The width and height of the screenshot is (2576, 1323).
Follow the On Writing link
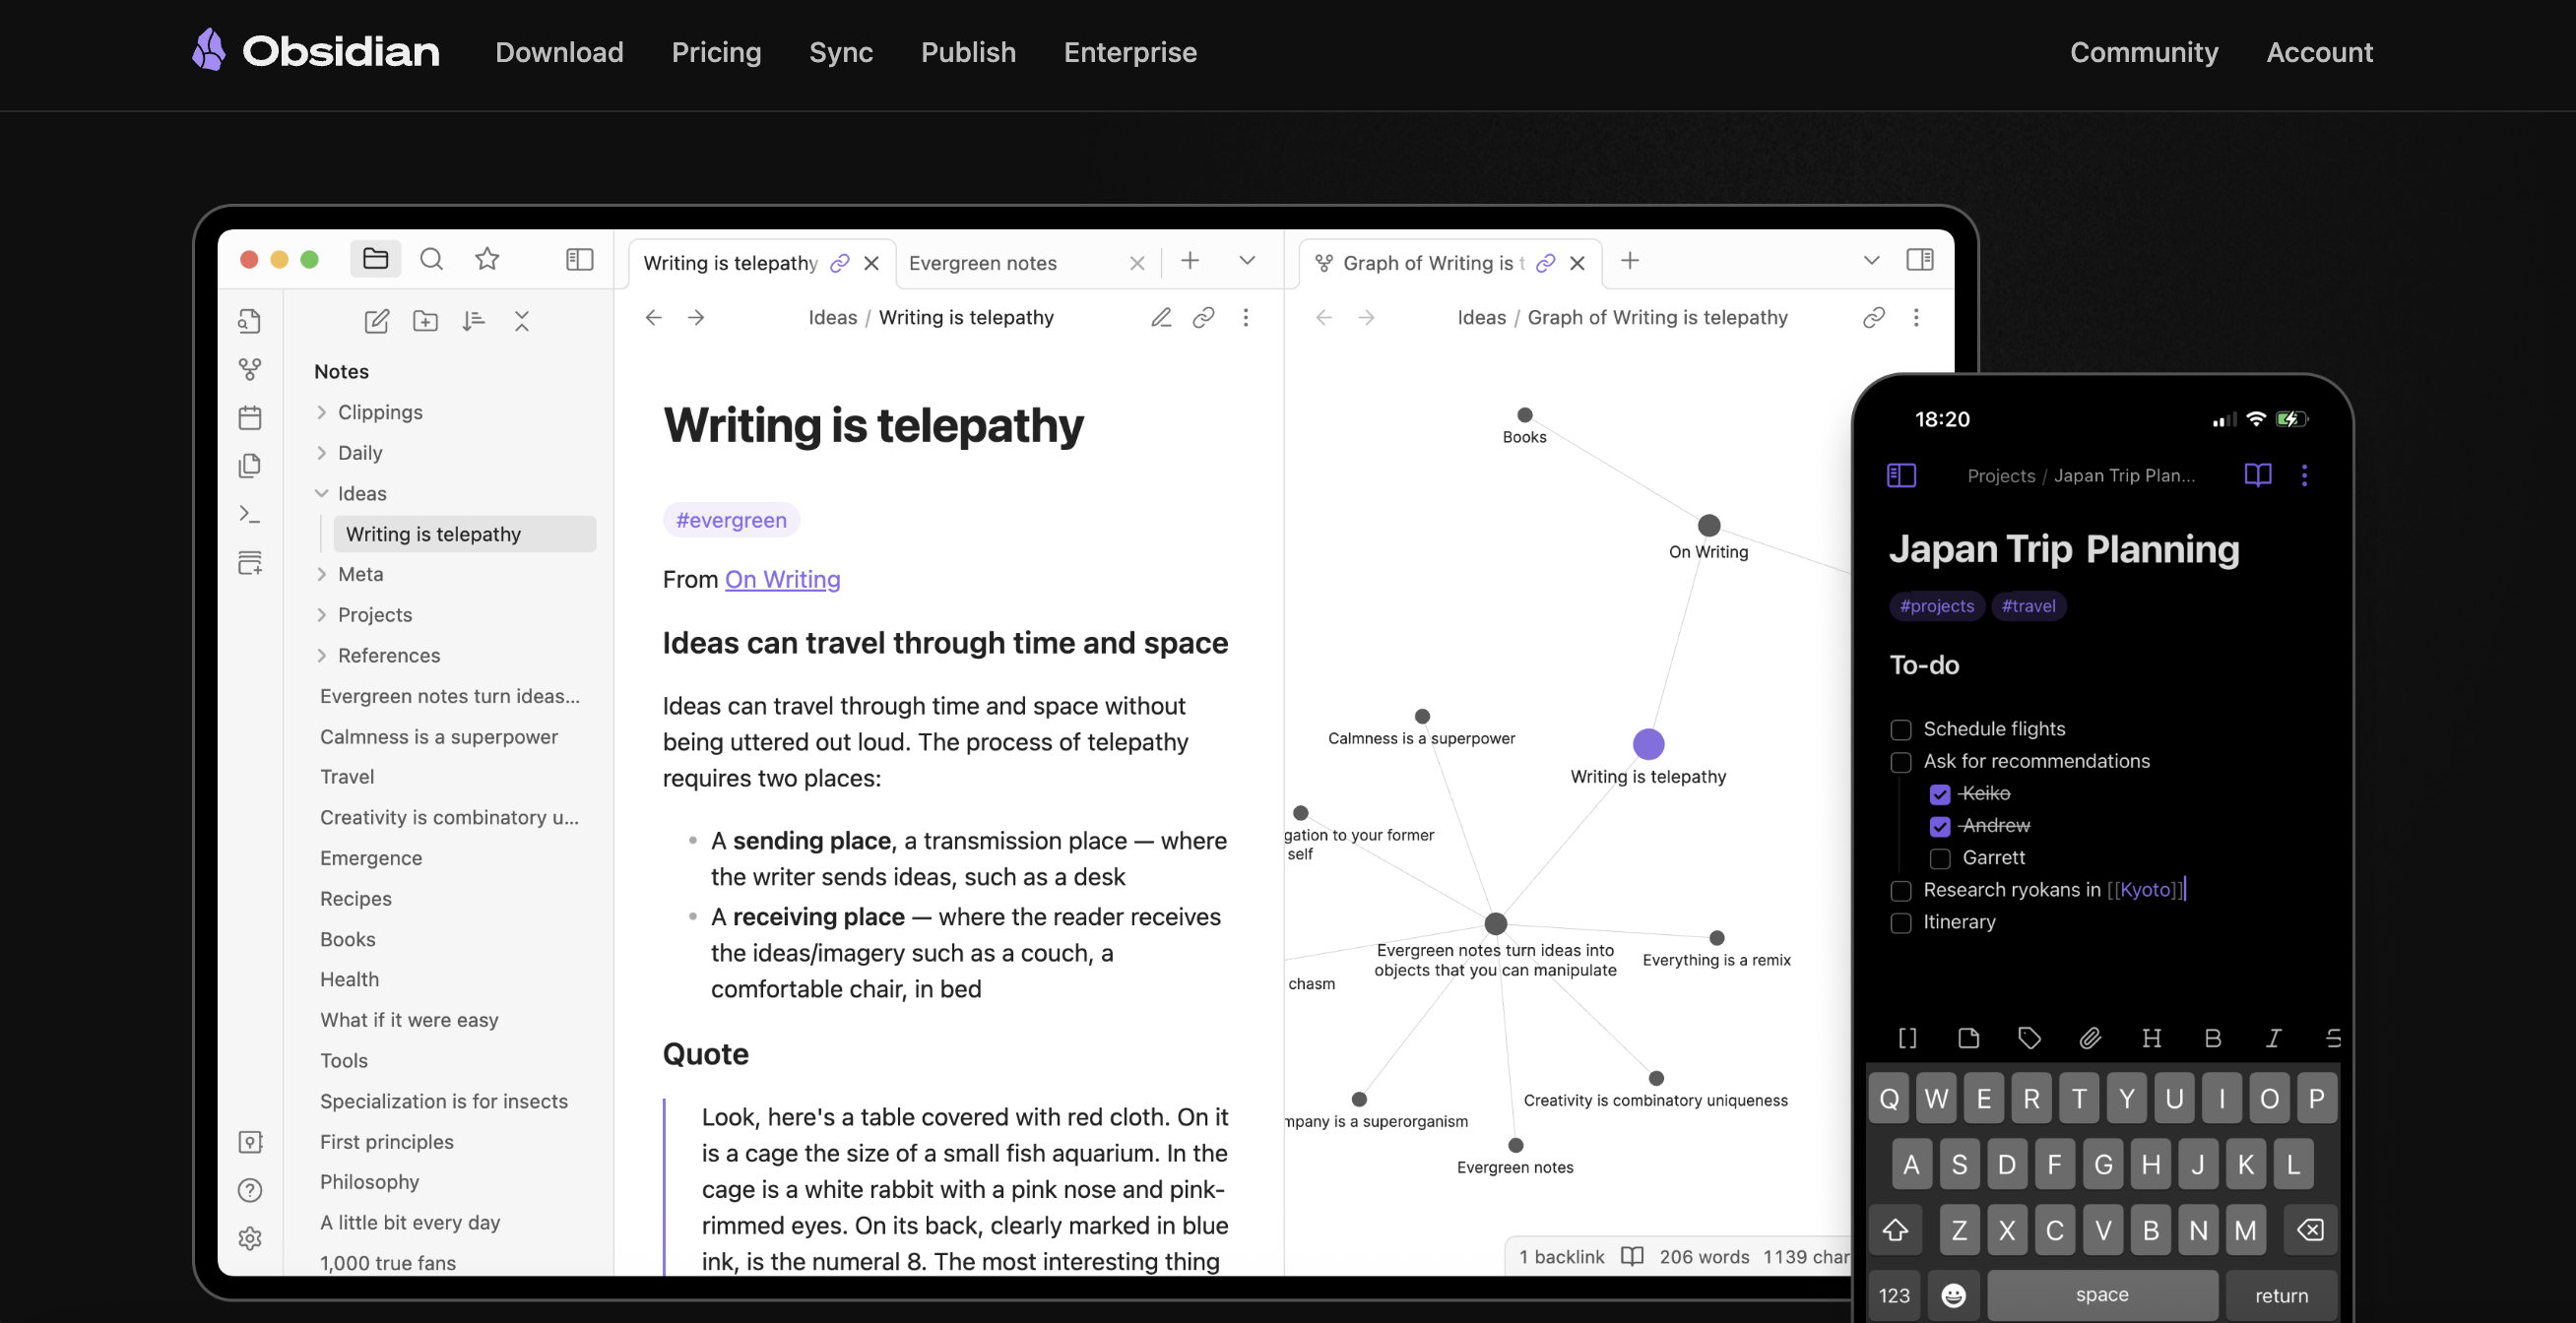[782, 579]
